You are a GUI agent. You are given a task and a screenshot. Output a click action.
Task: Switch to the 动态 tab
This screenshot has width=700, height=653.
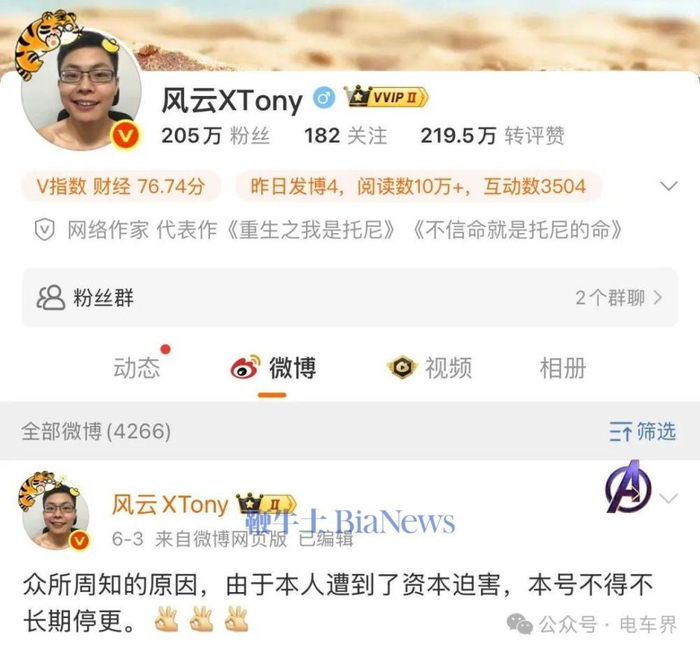point(137,368)
